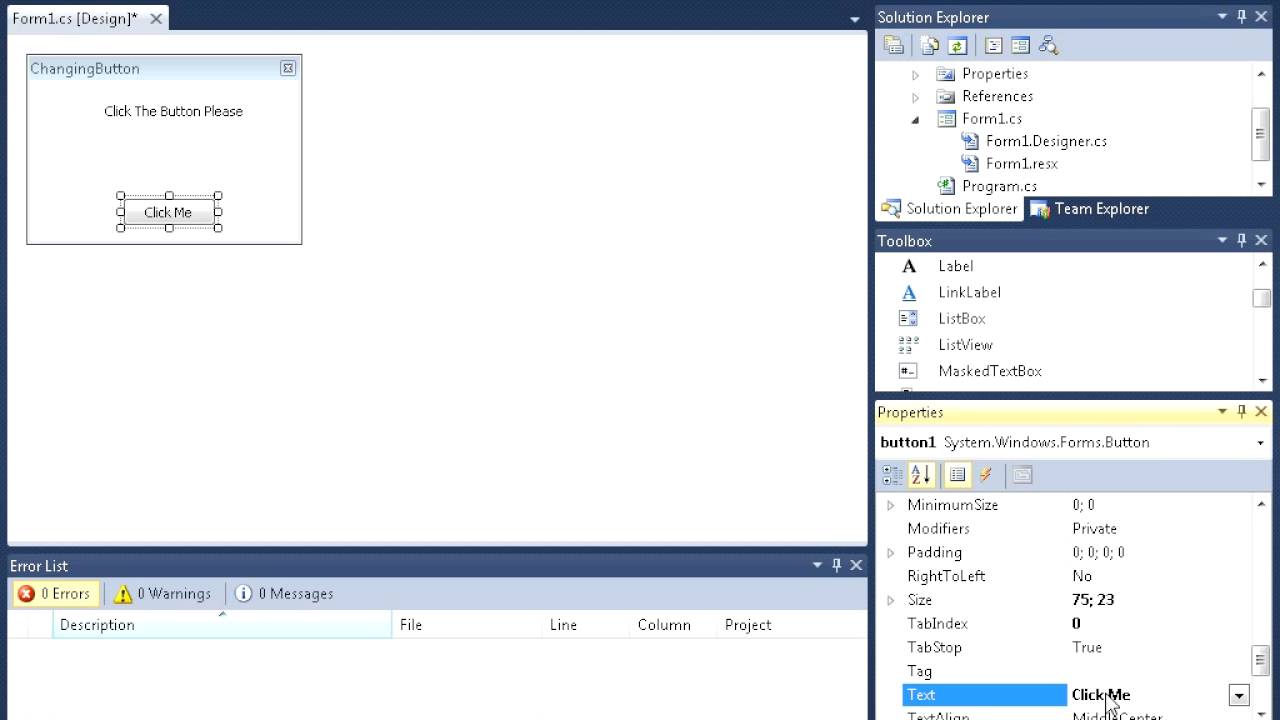Sort Error List by Project column
The width and height of the screenshot is (1280, 720).
pos(790,625)
